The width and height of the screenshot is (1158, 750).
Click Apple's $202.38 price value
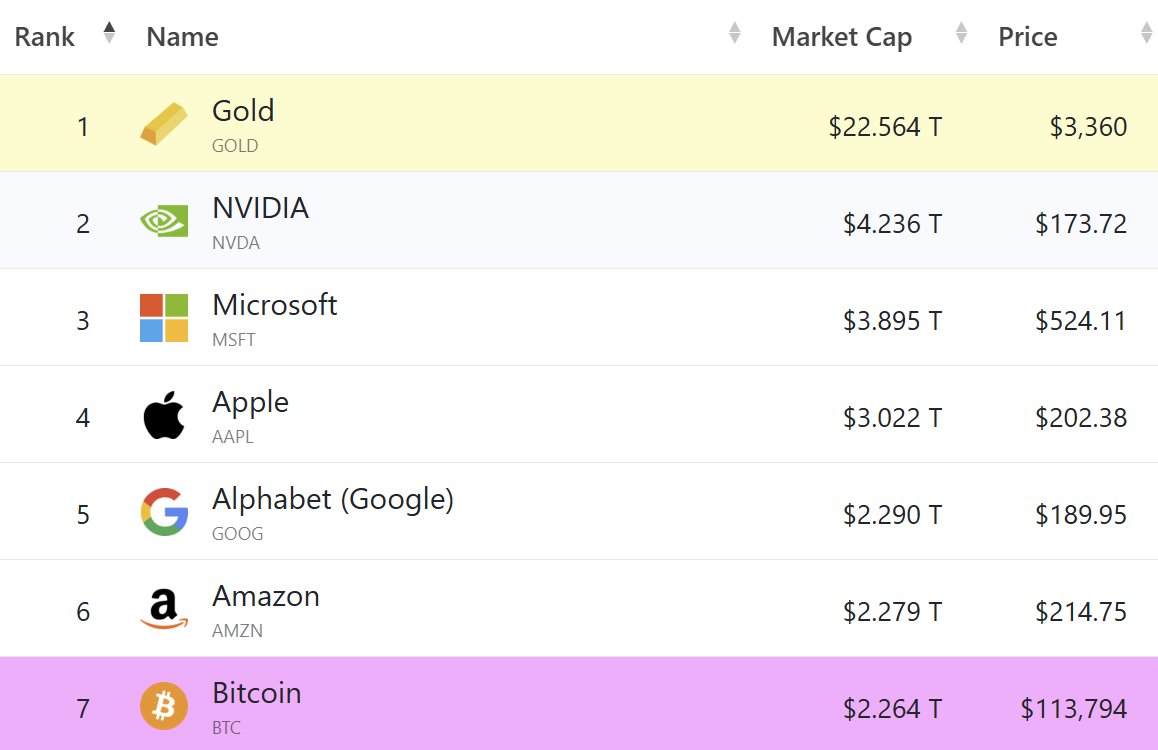pyautogui.click(x=1080, y=417)
